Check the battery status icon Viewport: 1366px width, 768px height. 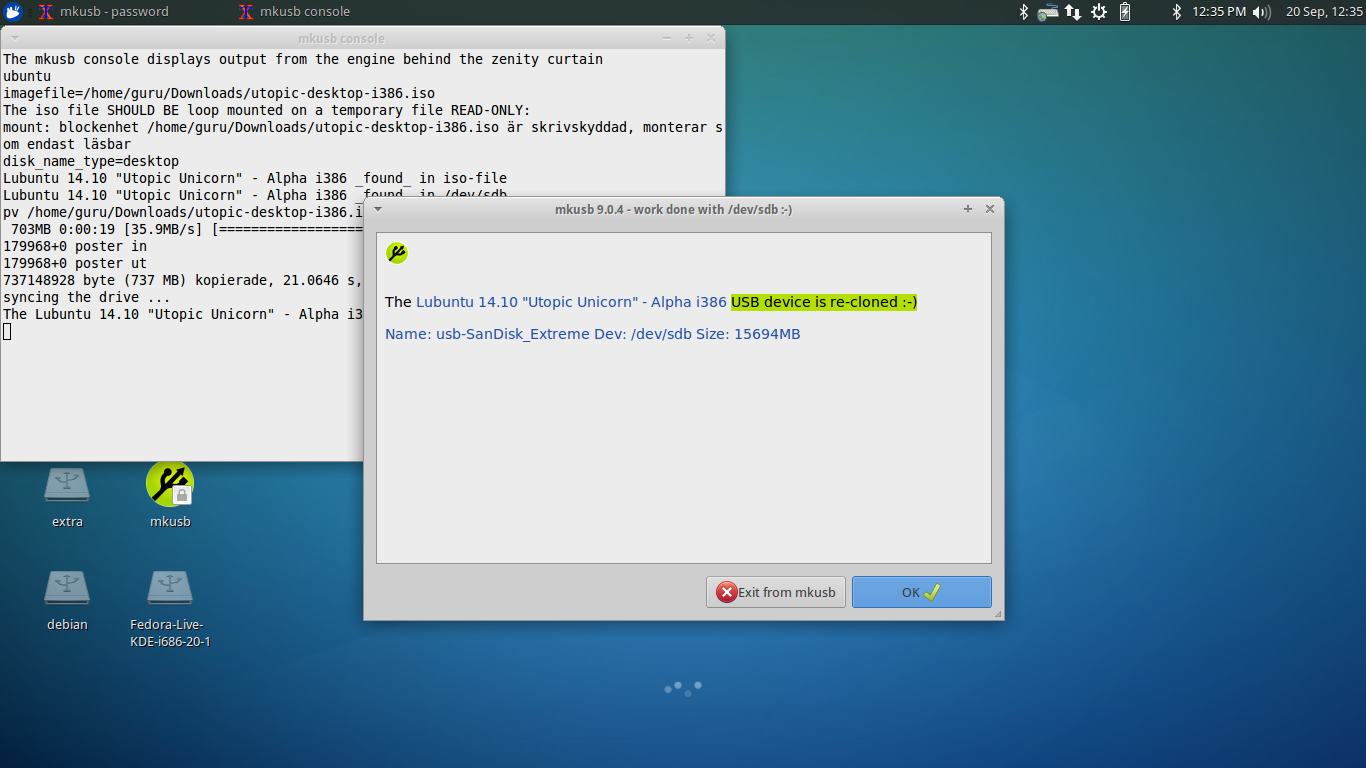[1125, 12]
